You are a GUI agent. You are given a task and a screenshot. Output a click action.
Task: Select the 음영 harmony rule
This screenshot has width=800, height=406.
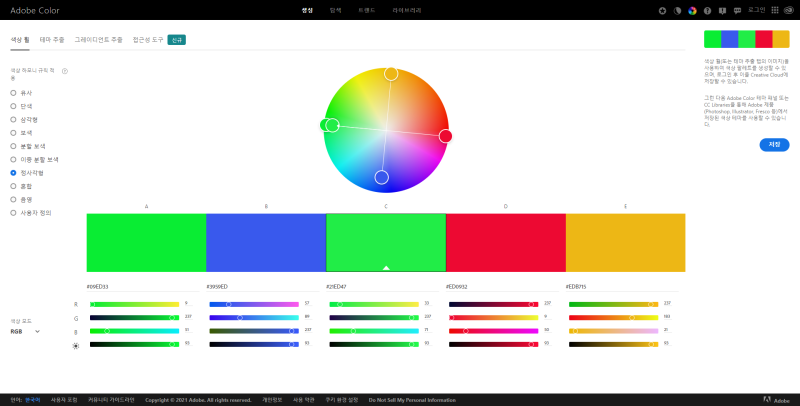click(x=21, y=199)
